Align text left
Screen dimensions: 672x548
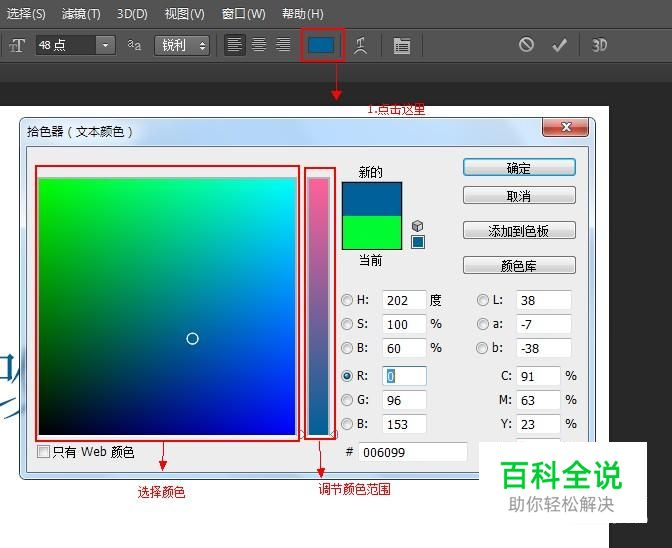coord(234,45)
